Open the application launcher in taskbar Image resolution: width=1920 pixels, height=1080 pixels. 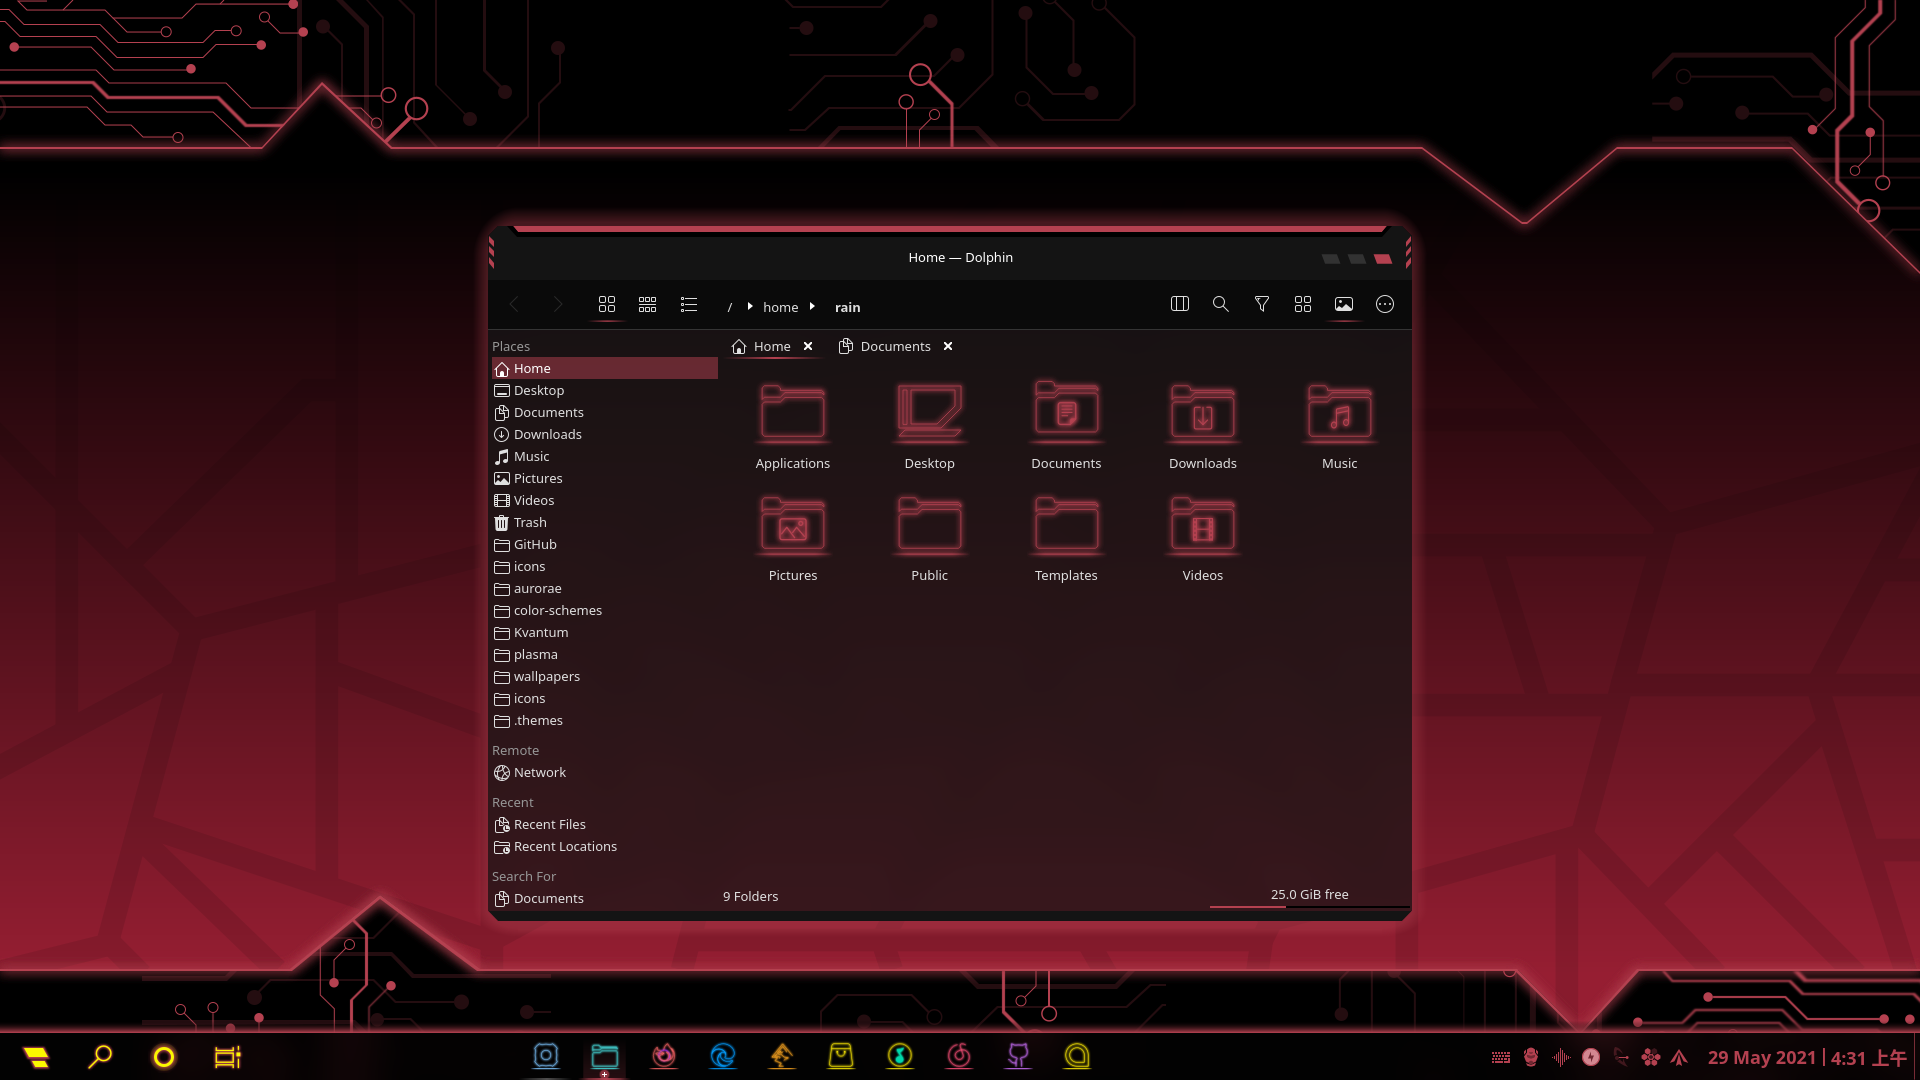[37, 1057]
